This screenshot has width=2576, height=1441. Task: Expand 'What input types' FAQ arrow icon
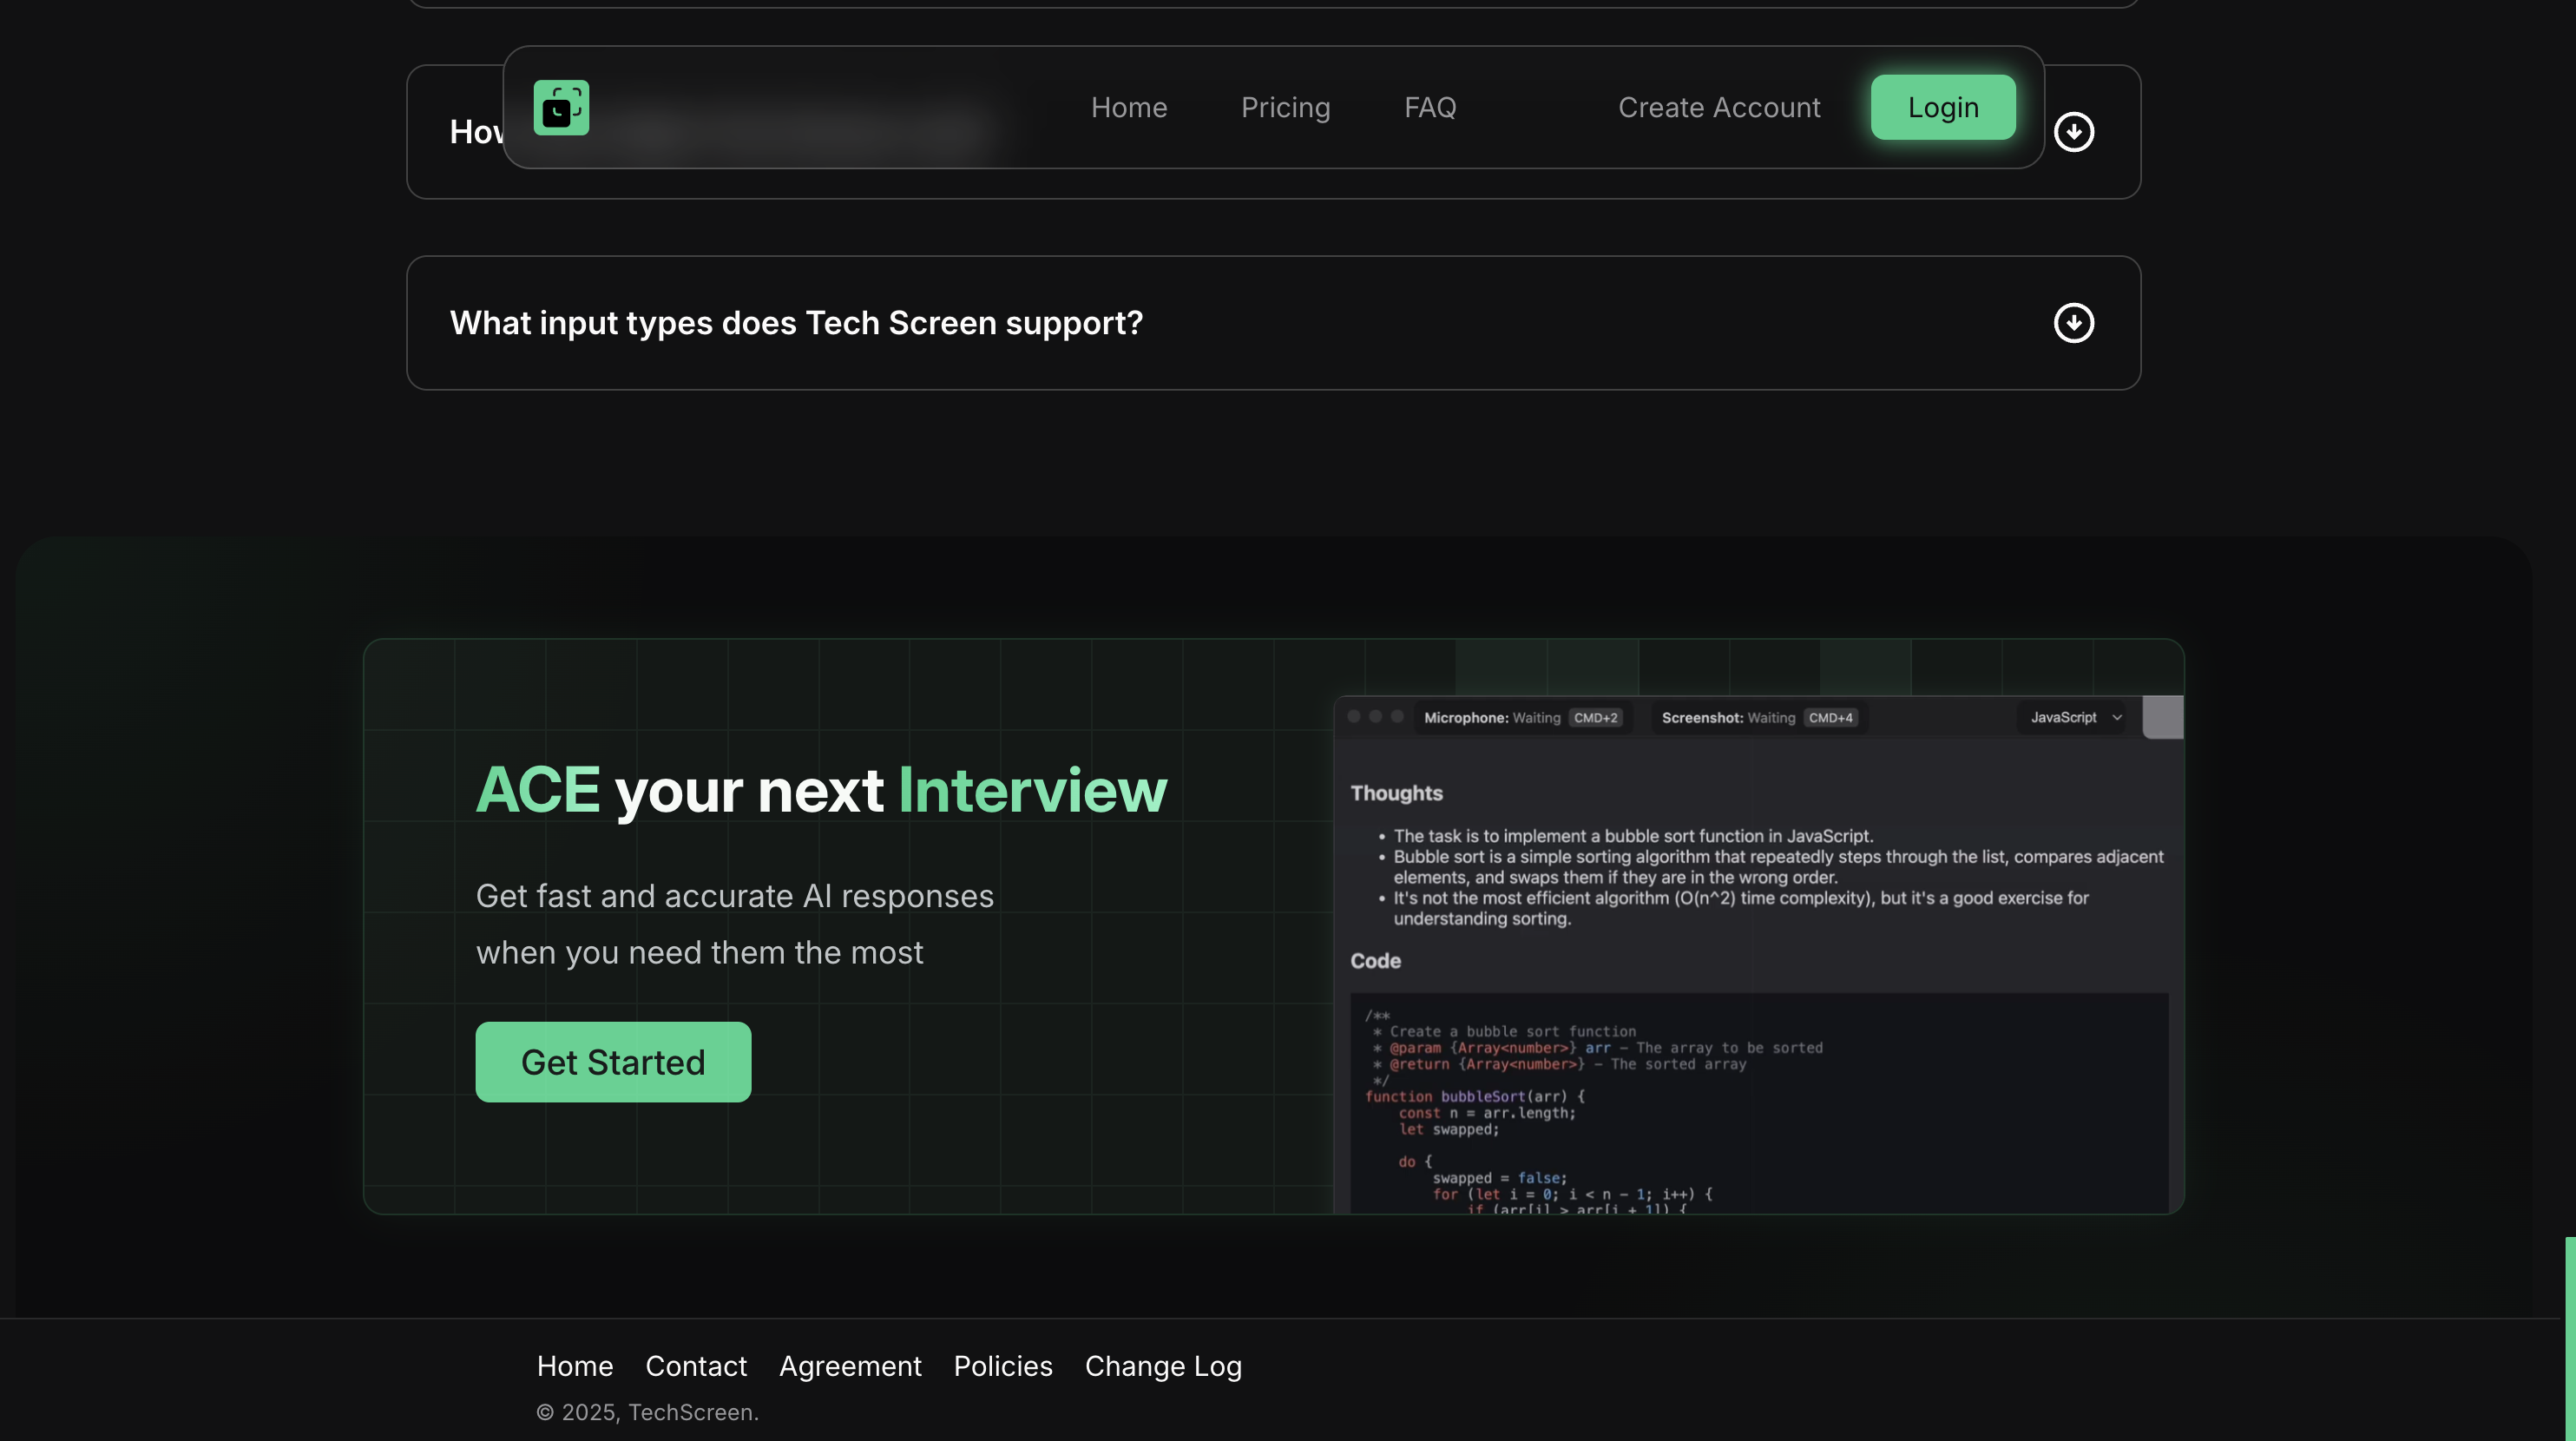point(2073,323)
